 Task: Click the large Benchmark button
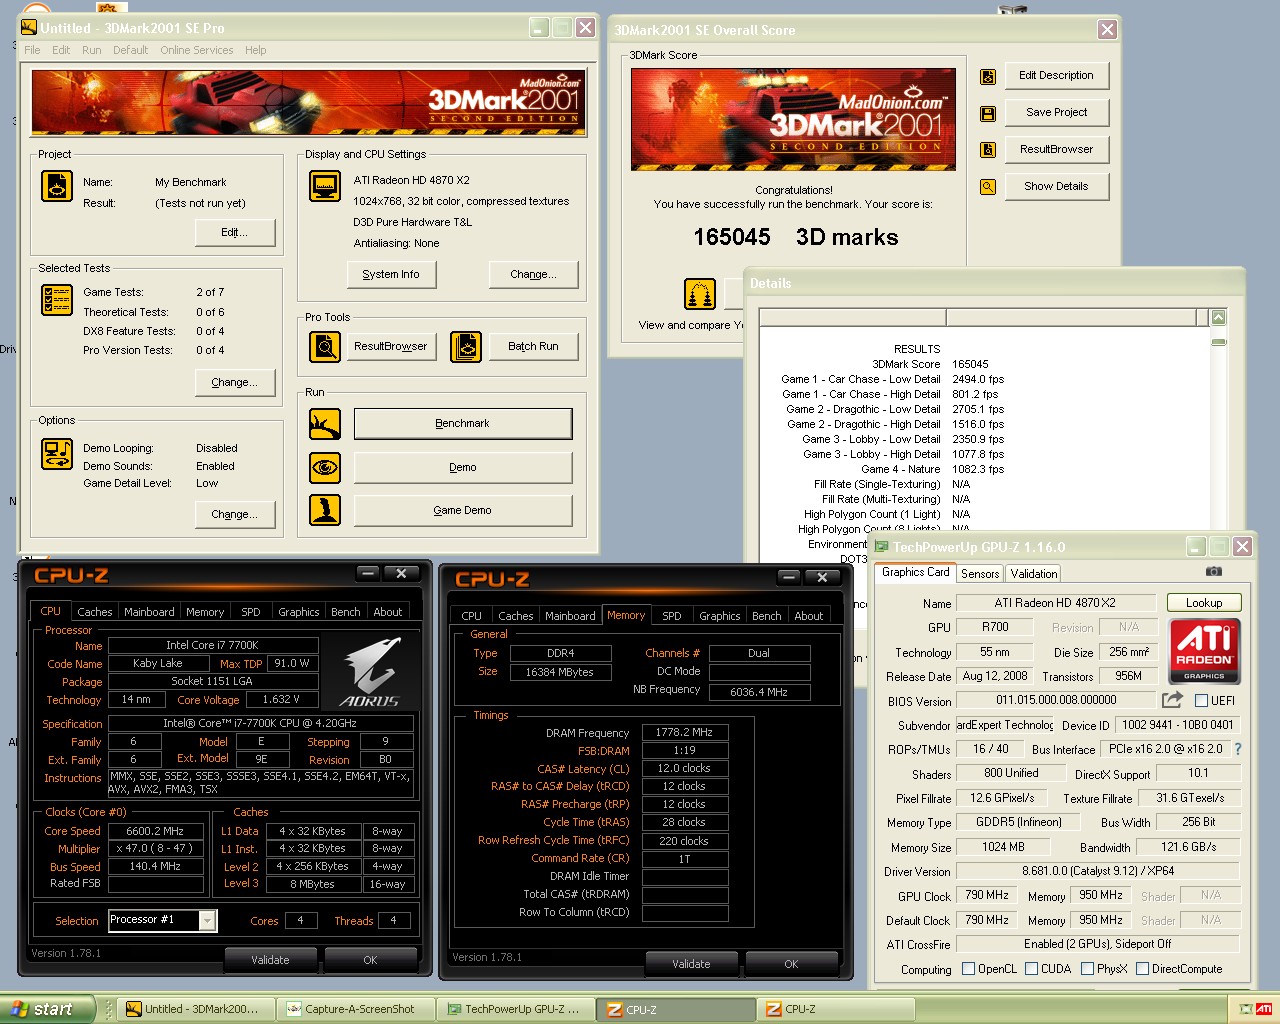[463, 424]
